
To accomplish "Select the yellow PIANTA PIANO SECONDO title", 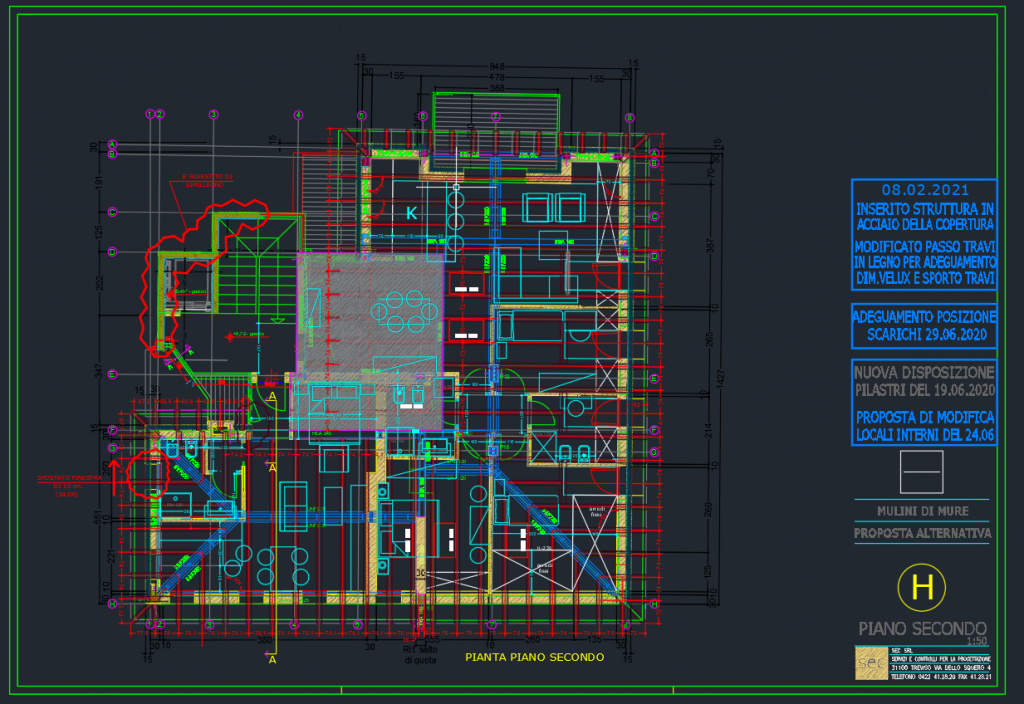I will tap(535, 657).
